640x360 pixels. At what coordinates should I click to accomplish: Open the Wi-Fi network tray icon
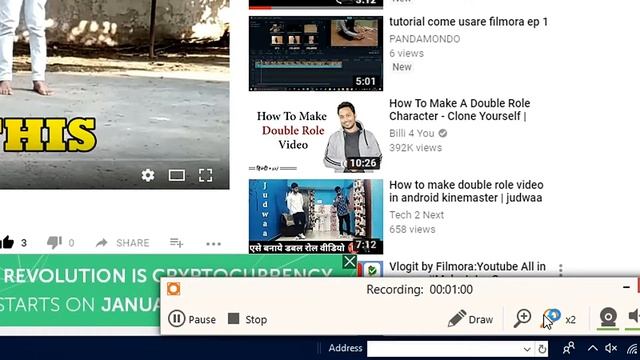click(x=633, y=349)
